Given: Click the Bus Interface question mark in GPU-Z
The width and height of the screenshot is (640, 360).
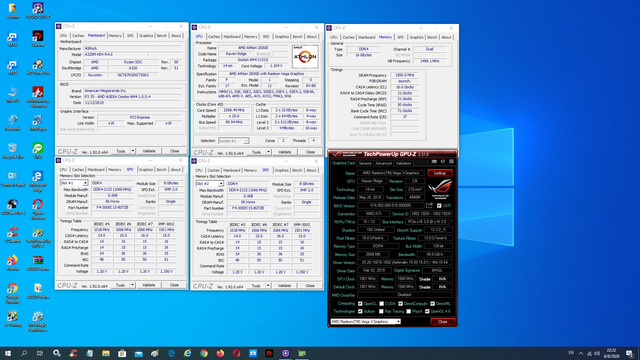Looking at the screenshot, I should 452,222.
